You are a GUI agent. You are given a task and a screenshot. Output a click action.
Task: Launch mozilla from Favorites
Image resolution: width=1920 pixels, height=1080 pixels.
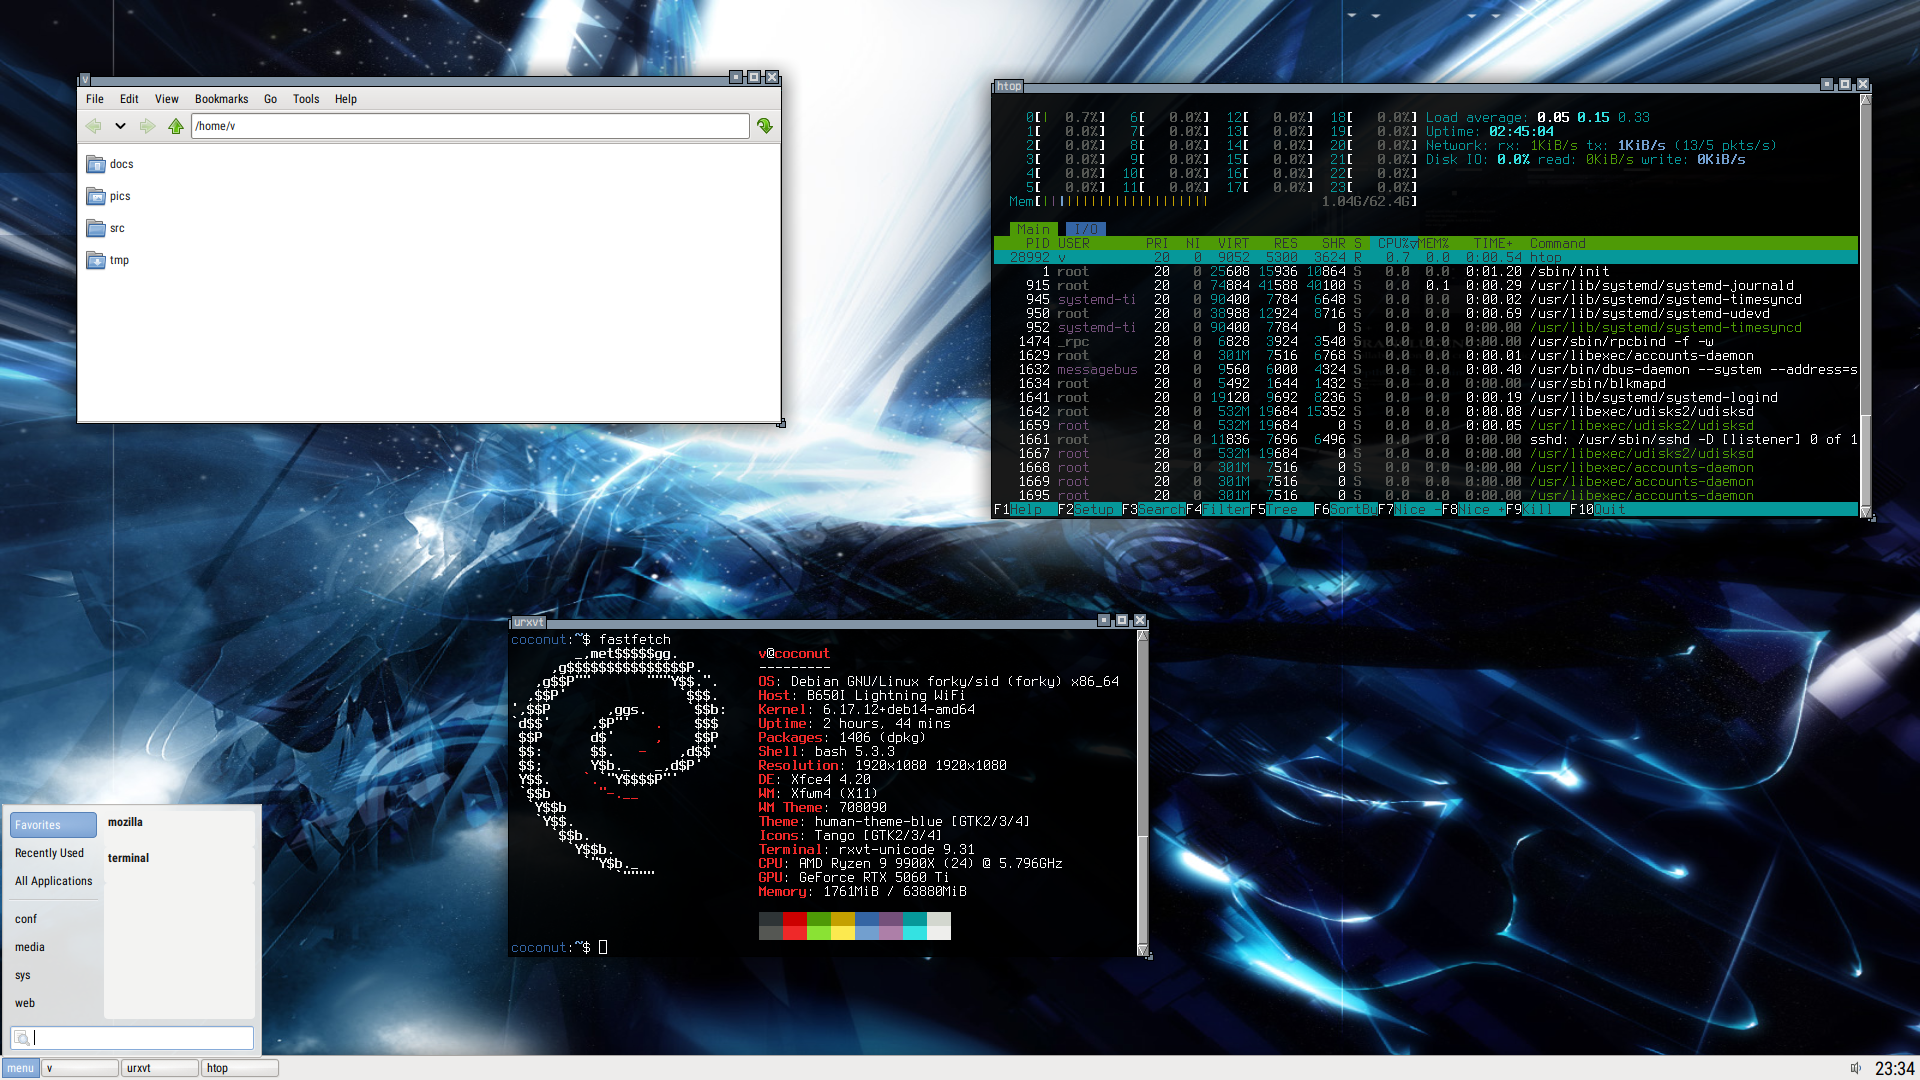[x=126, y=822]
